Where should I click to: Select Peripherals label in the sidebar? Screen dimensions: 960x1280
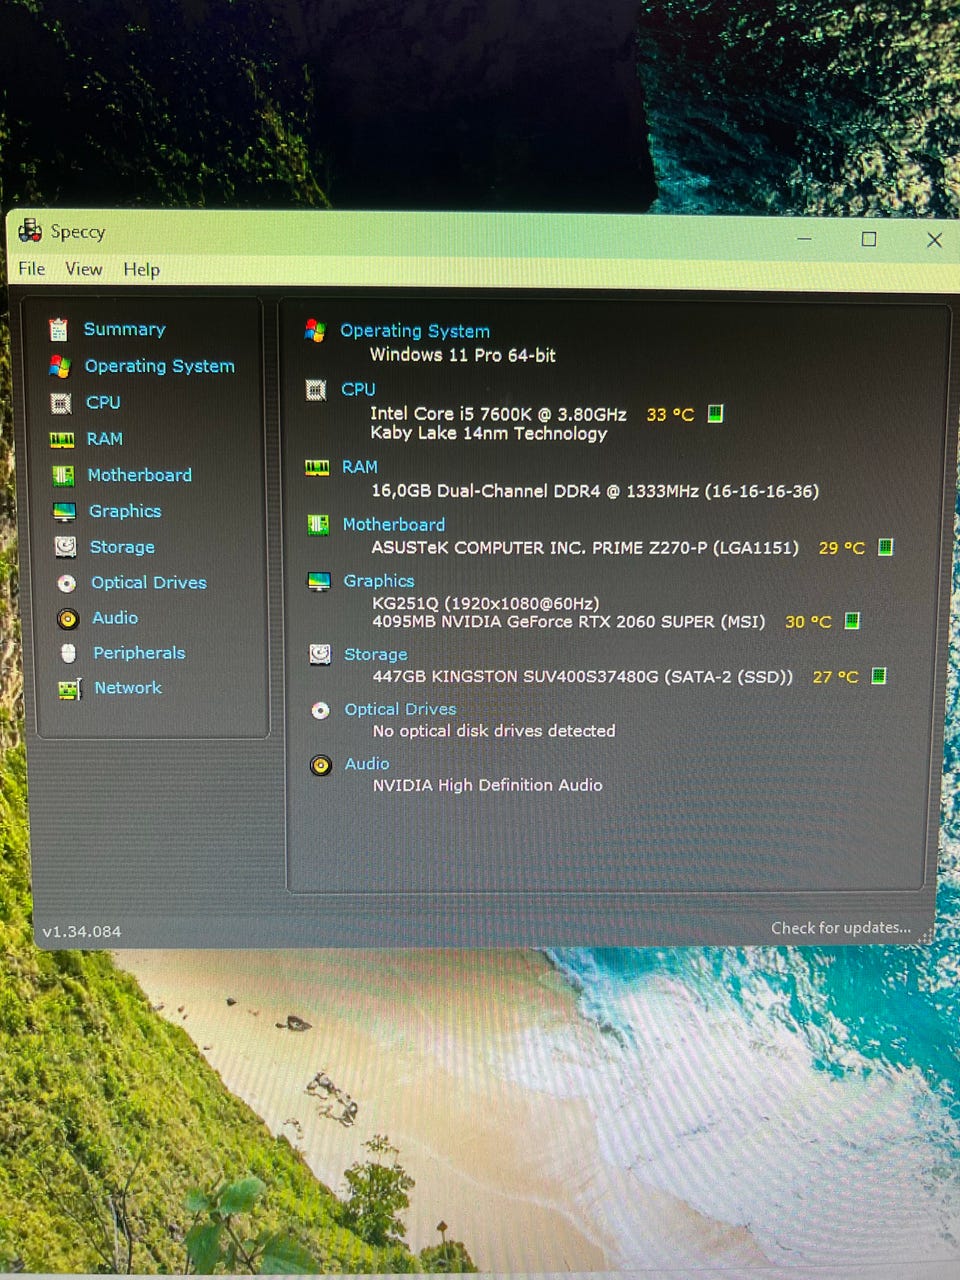[139, 653]
